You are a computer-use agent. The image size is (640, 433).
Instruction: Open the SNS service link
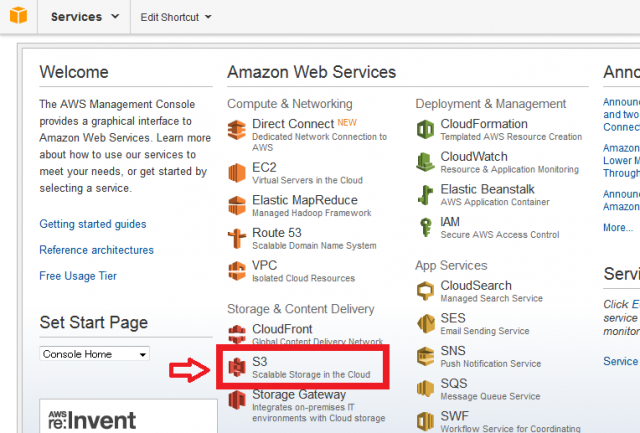click(453, 351)
